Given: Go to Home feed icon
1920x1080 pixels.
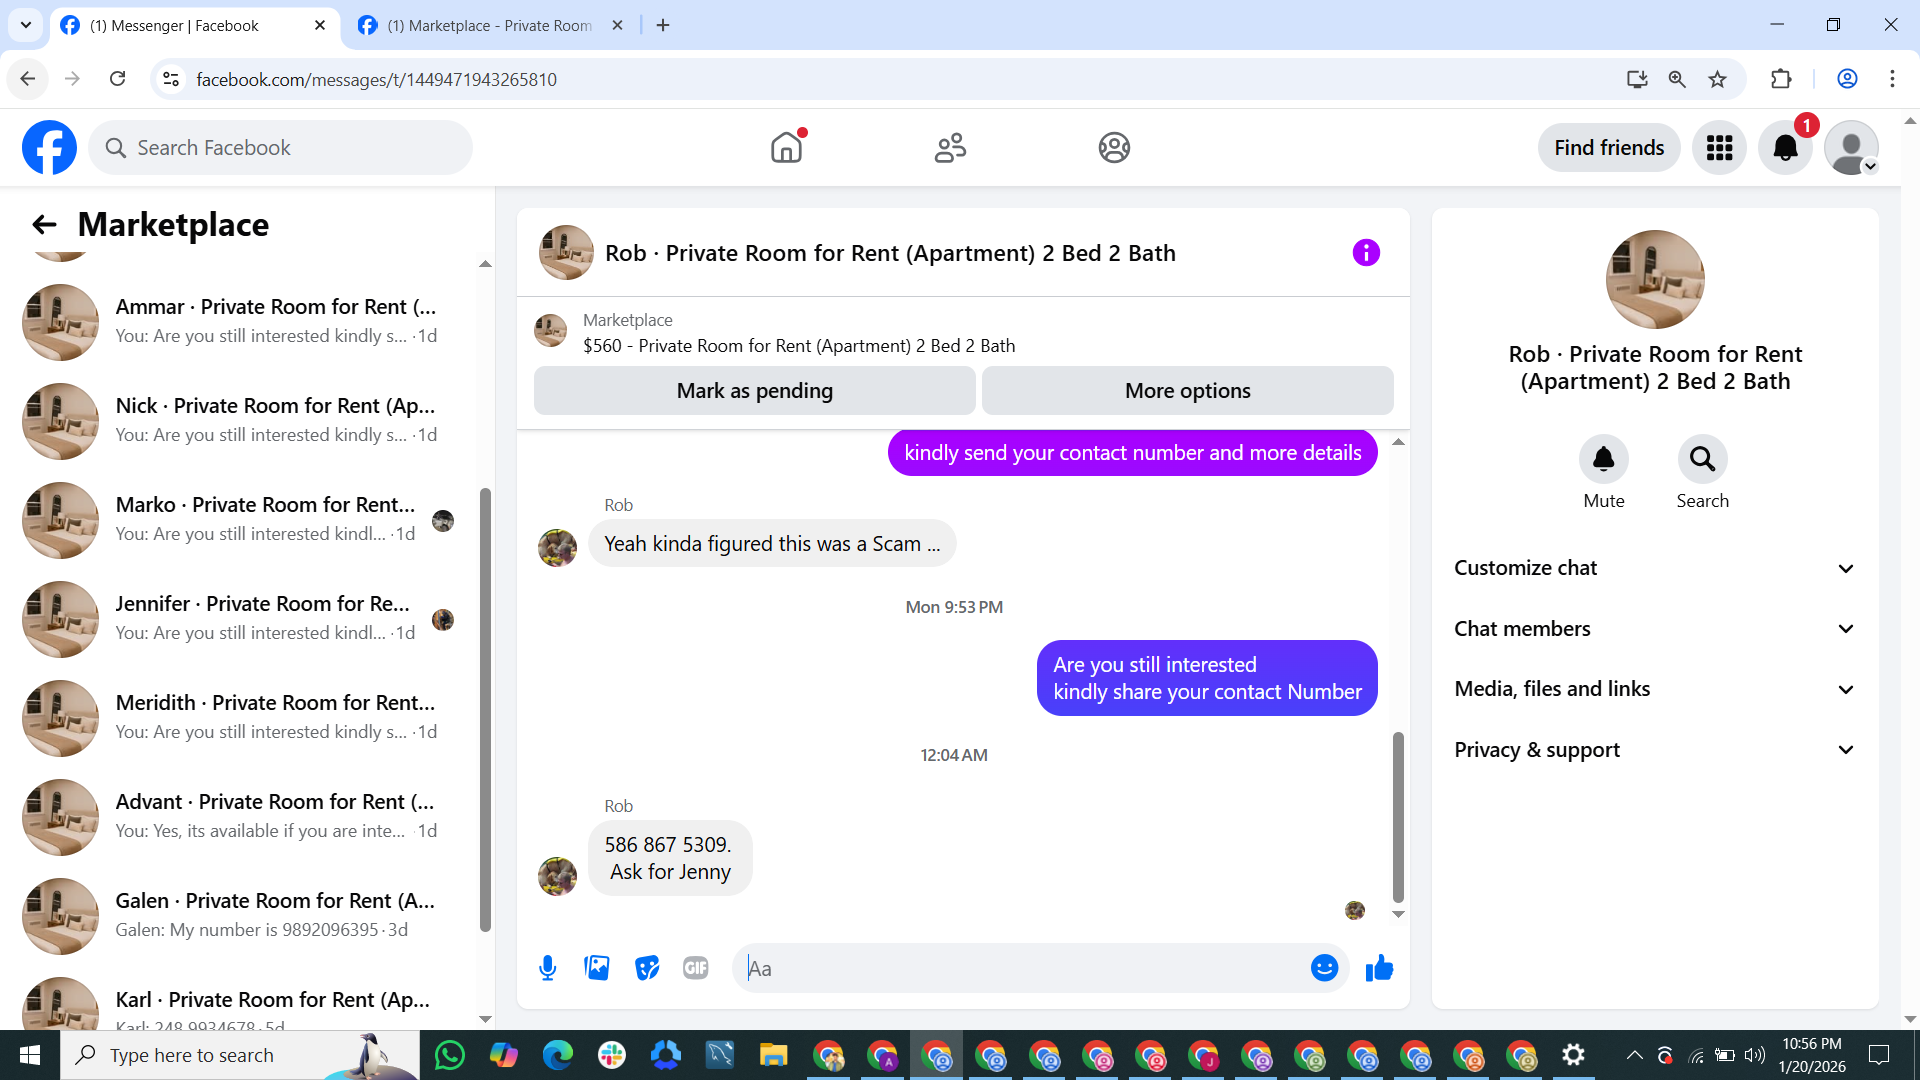Looking at the screenshot, I should 787,148.
